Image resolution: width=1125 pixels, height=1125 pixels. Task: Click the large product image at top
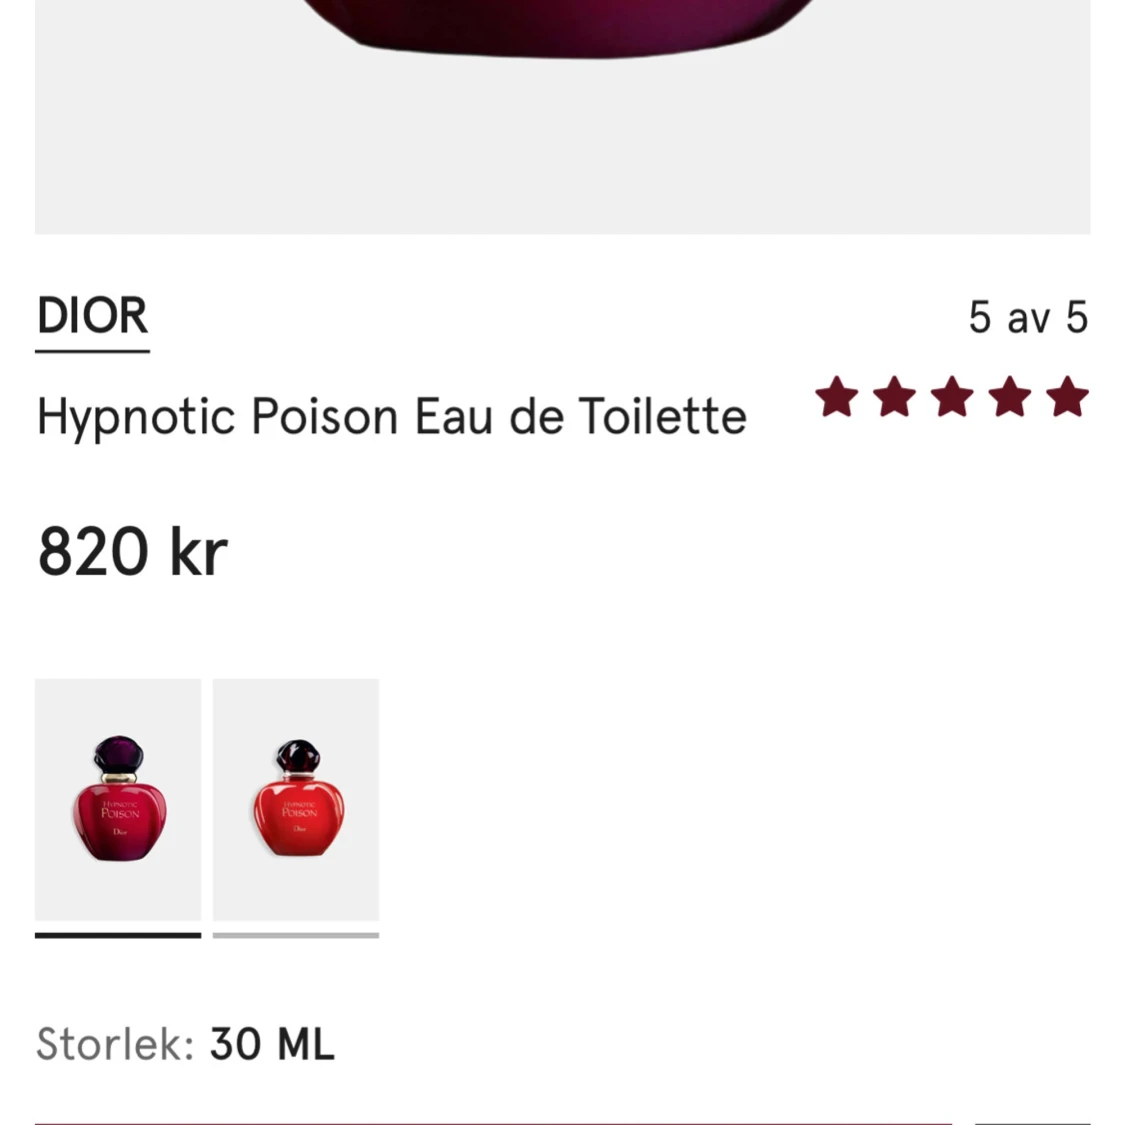(562, 117)
